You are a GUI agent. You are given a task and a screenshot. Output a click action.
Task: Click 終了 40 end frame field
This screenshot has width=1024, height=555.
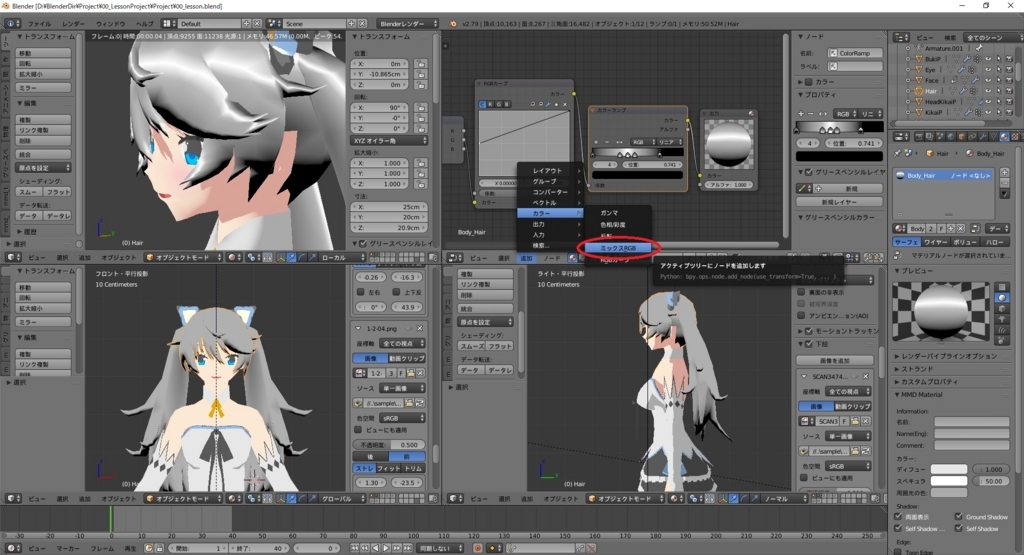point(259,548)
